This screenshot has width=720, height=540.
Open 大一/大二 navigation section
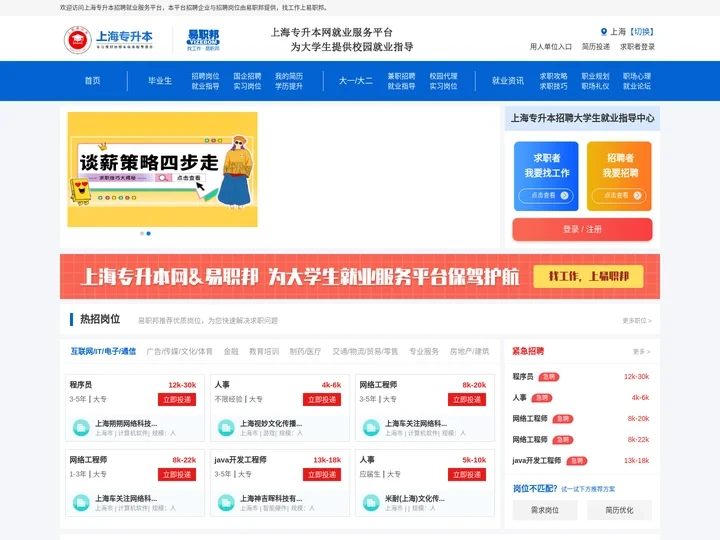(355, 80)
